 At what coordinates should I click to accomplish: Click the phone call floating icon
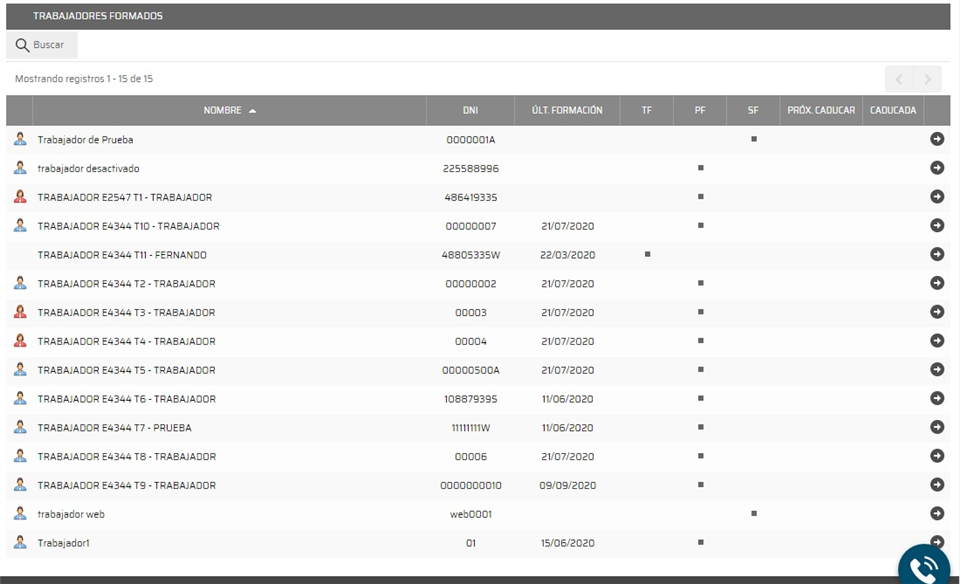coord(922,566)
